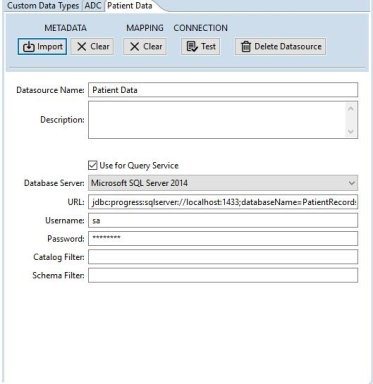Viewport: 373px width, 384px height.
Task: Click the Datasource Name label
Action: (x=50, y=90)
